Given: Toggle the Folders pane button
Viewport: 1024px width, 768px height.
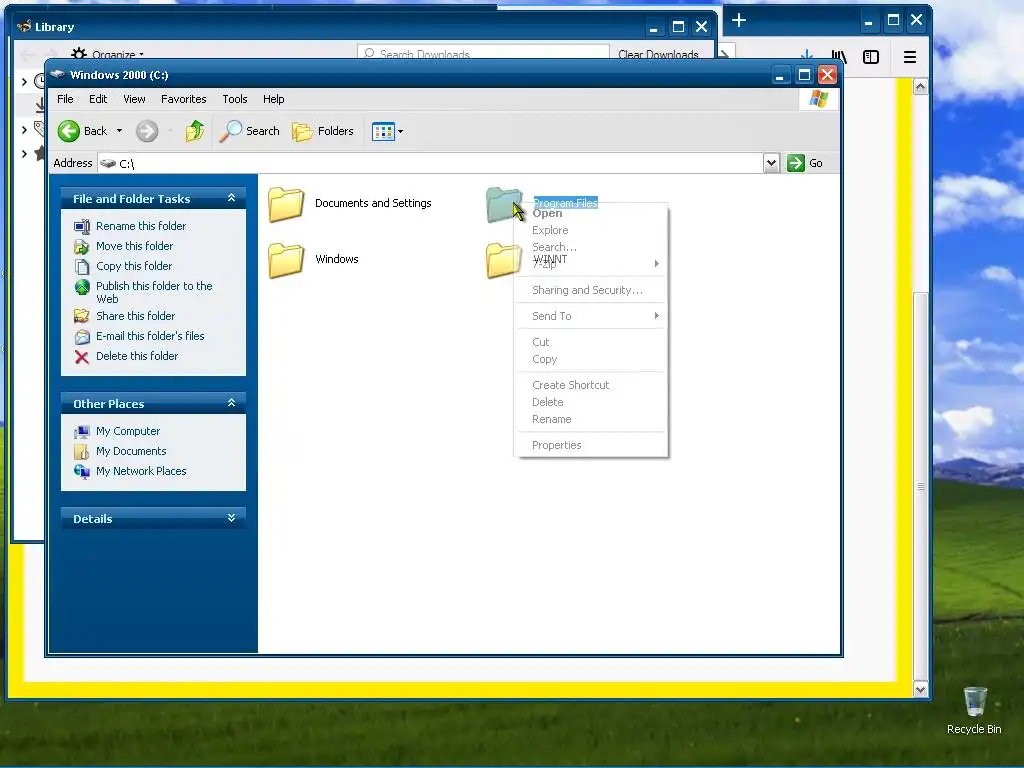Looking at the screenshot, I should pyautogui.click(x=323, y=131).
